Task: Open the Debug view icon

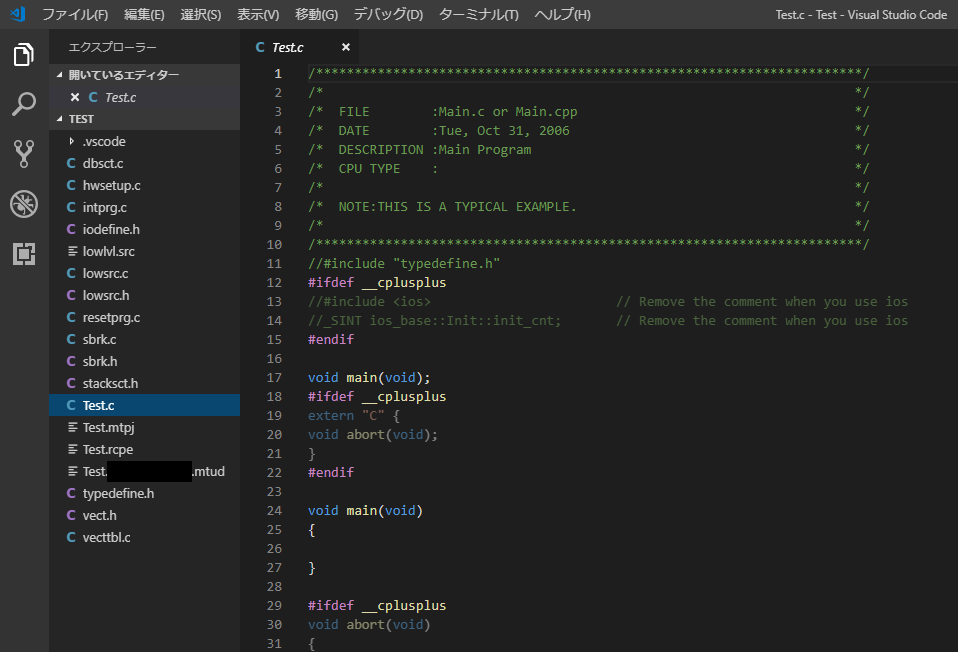Action: (24, 204)
